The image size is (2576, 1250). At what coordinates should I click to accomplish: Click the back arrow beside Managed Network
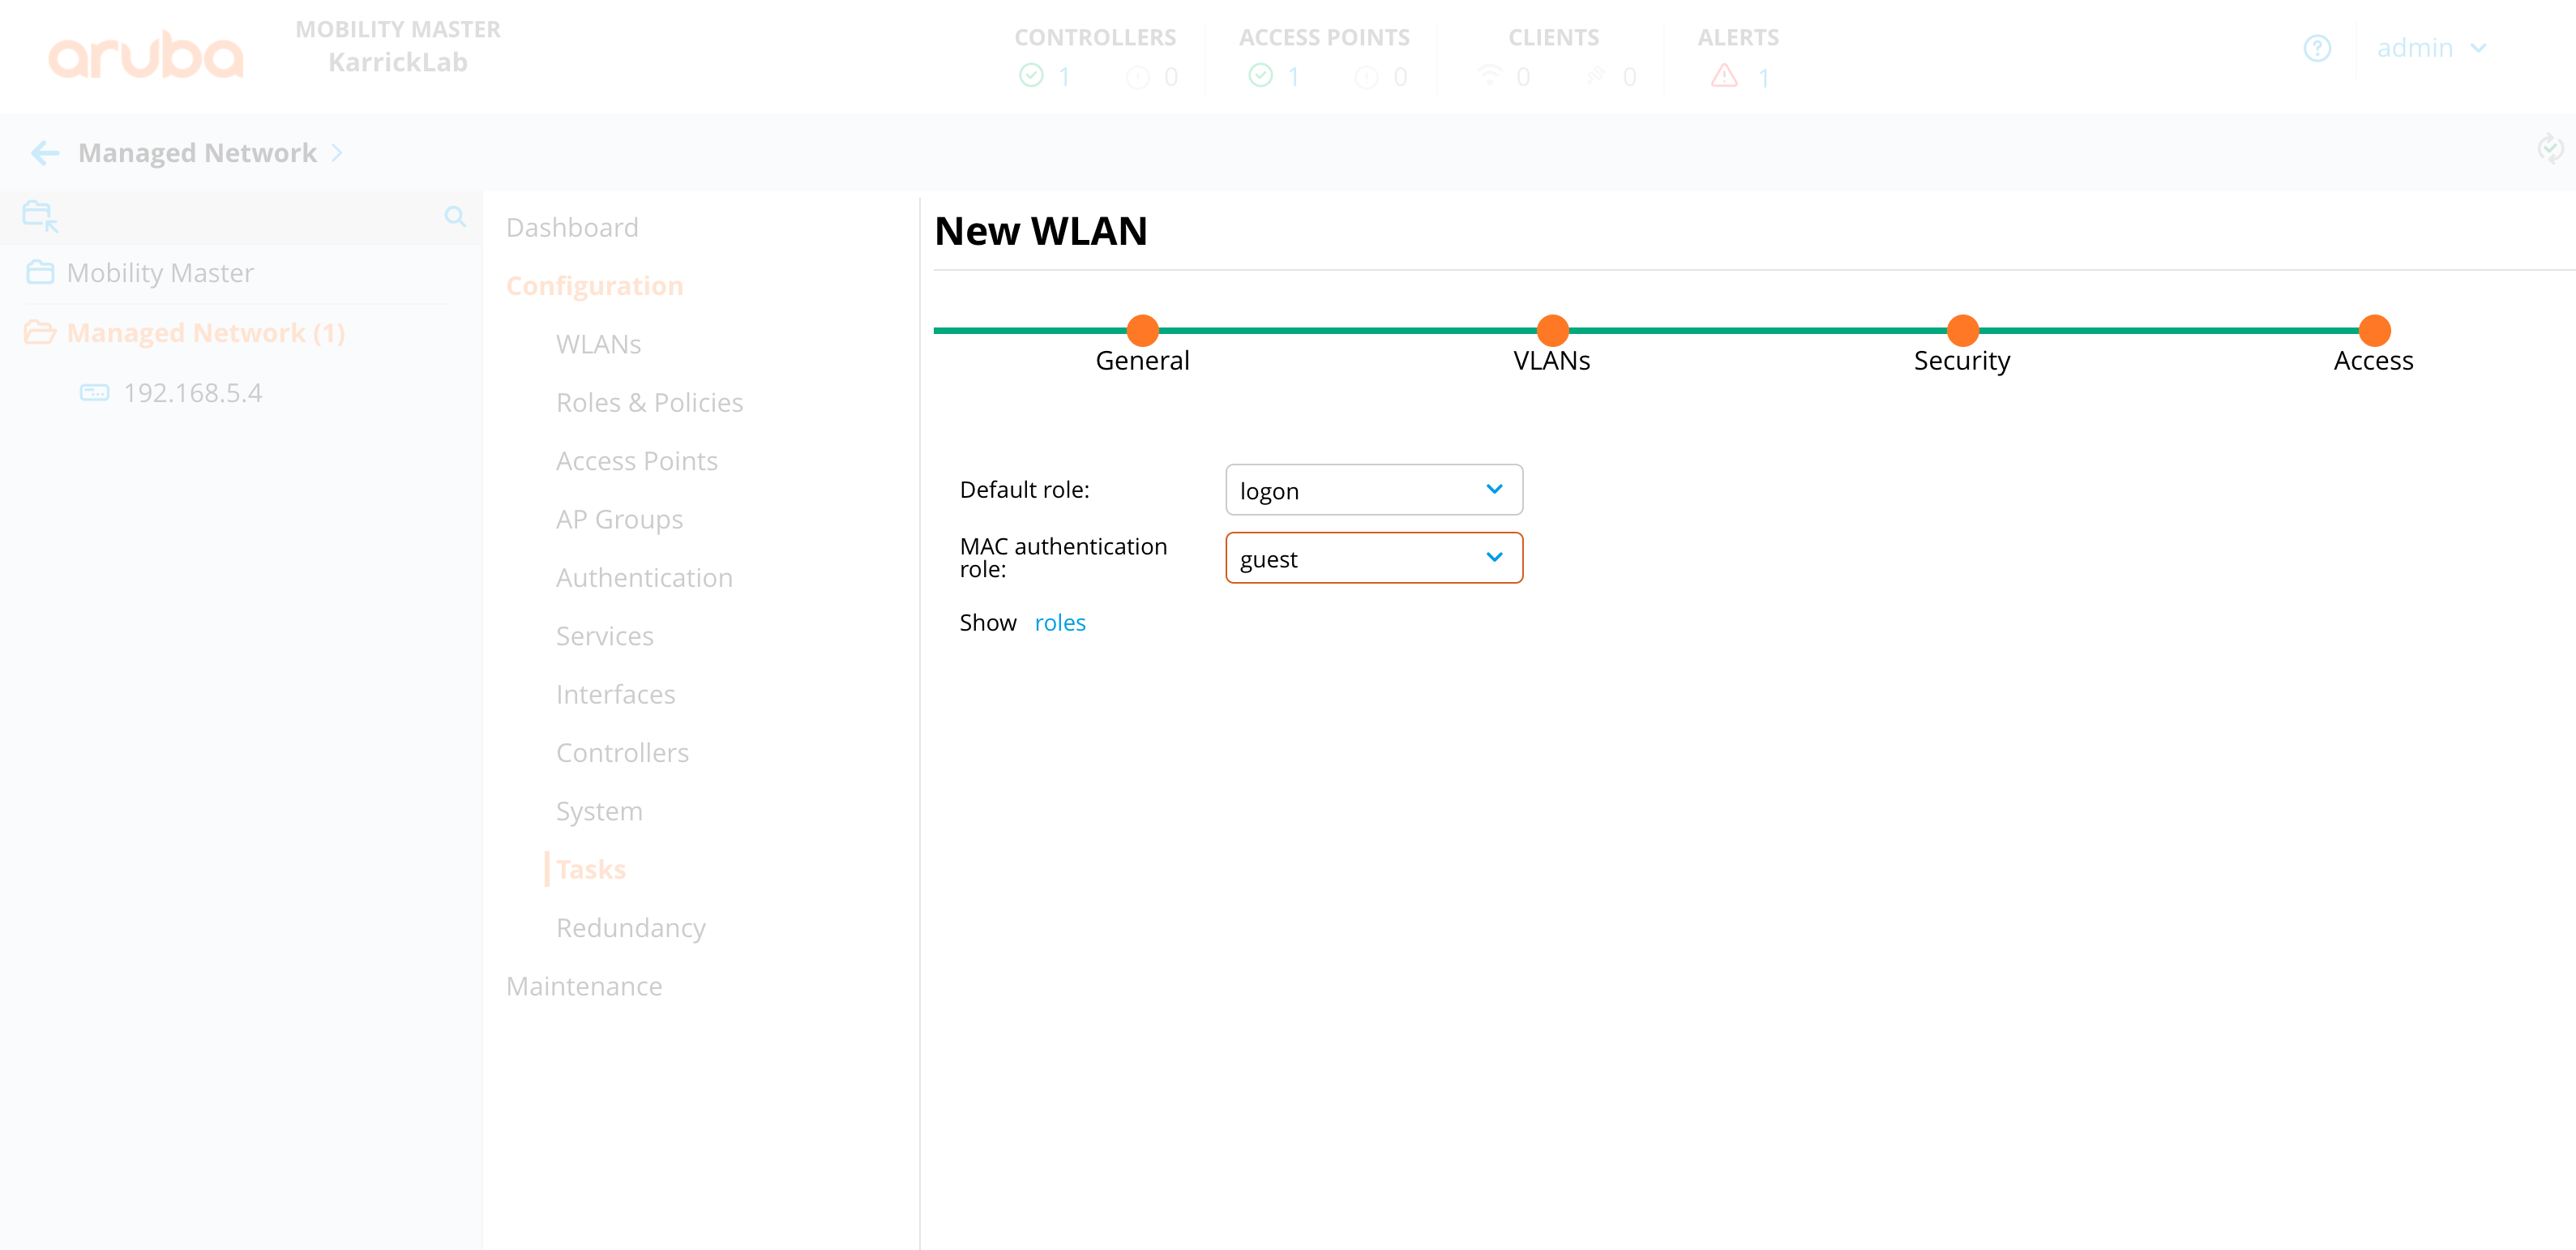point(45,153)
